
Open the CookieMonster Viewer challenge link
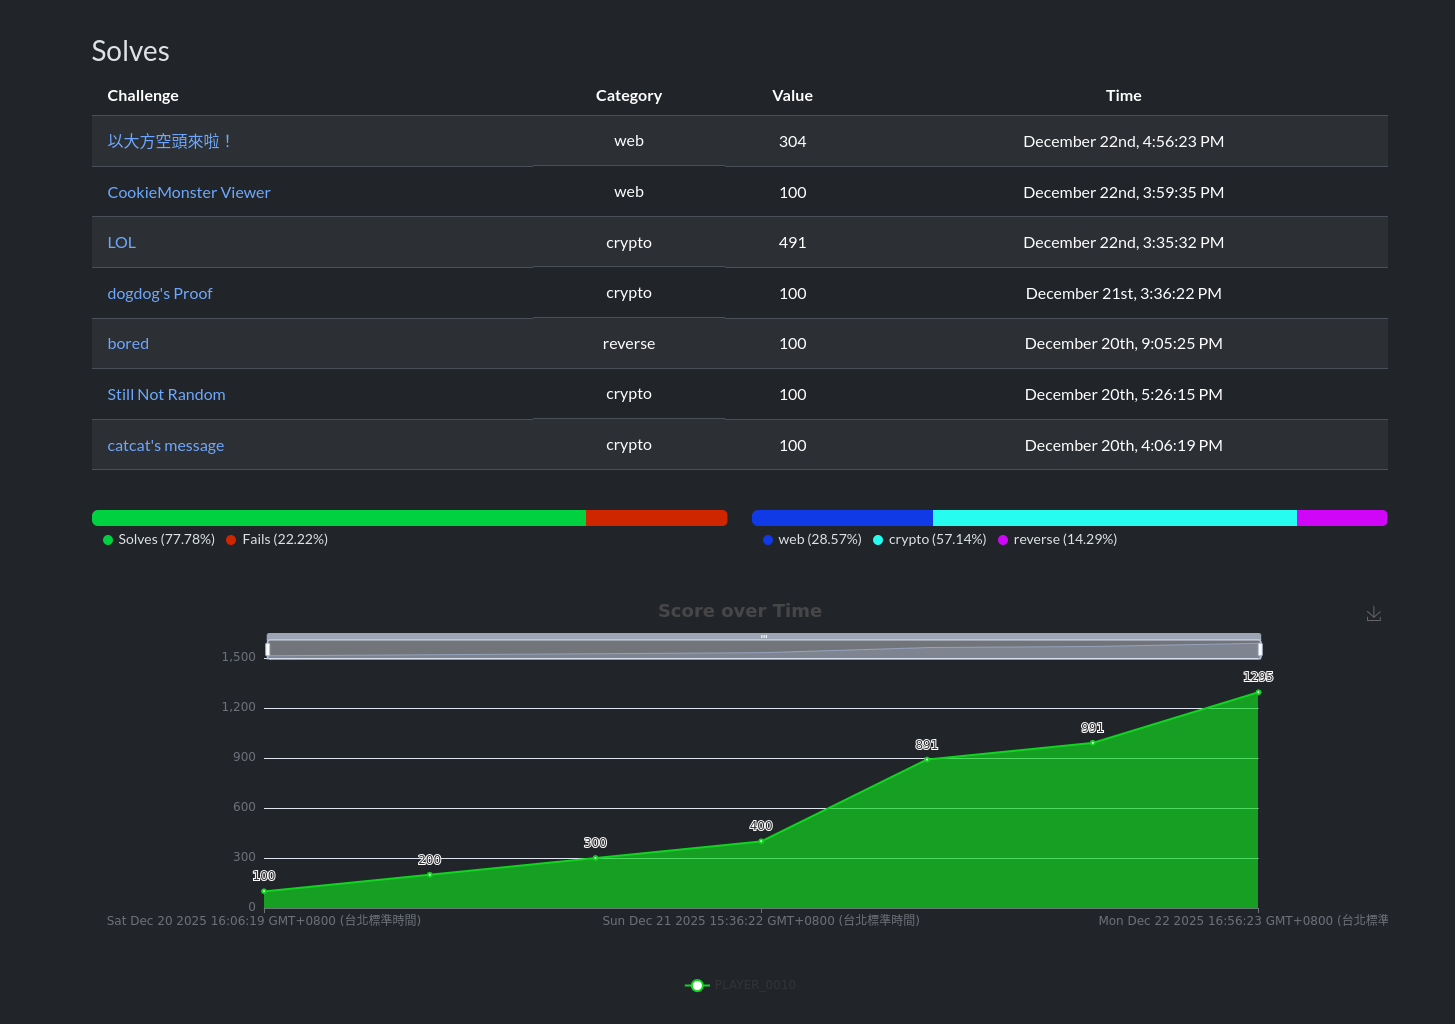click(x=189, y=193)
